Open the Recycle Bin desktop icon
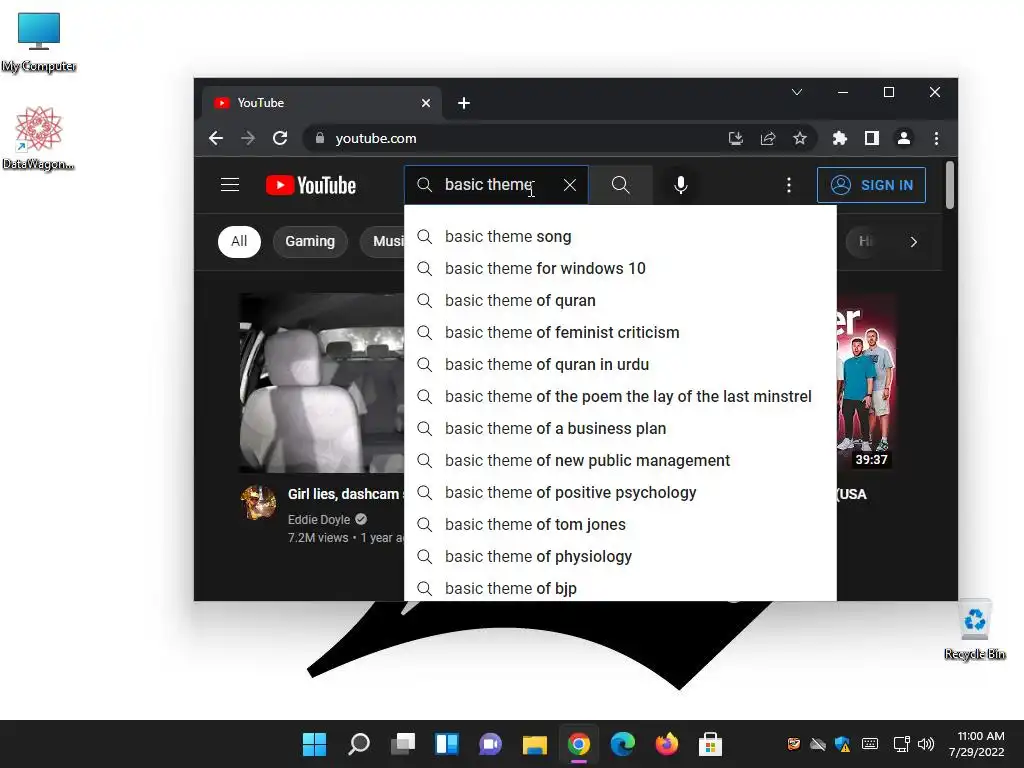The image size is (1024, 768). point(974,630)
